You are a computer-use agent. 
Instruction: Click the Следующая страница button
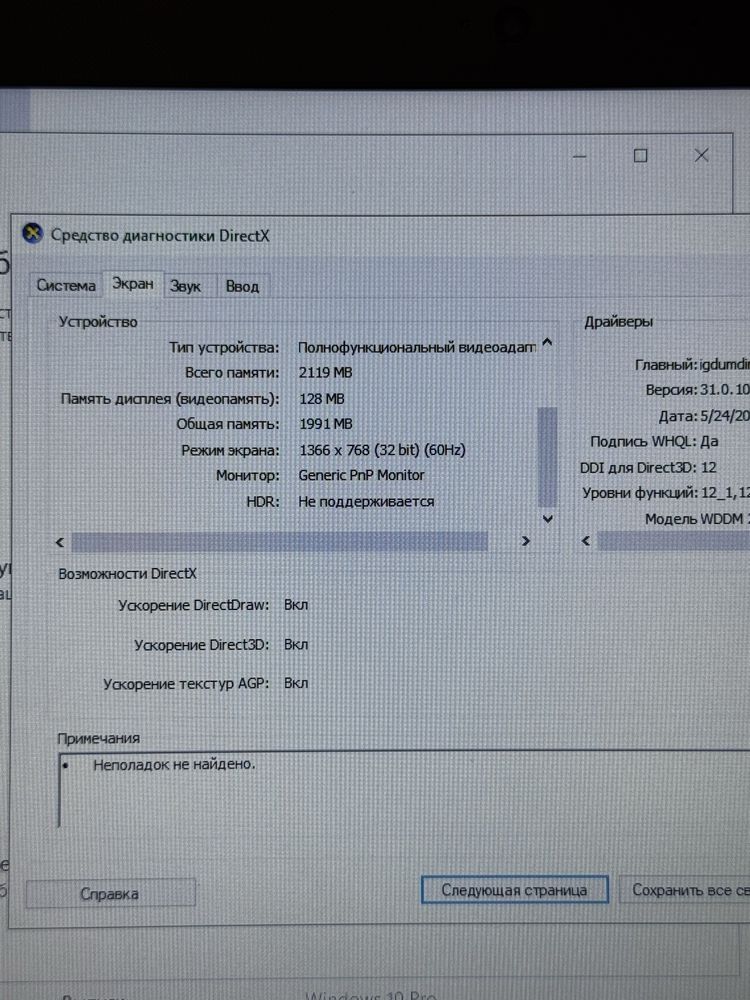[x=515, y=890]
